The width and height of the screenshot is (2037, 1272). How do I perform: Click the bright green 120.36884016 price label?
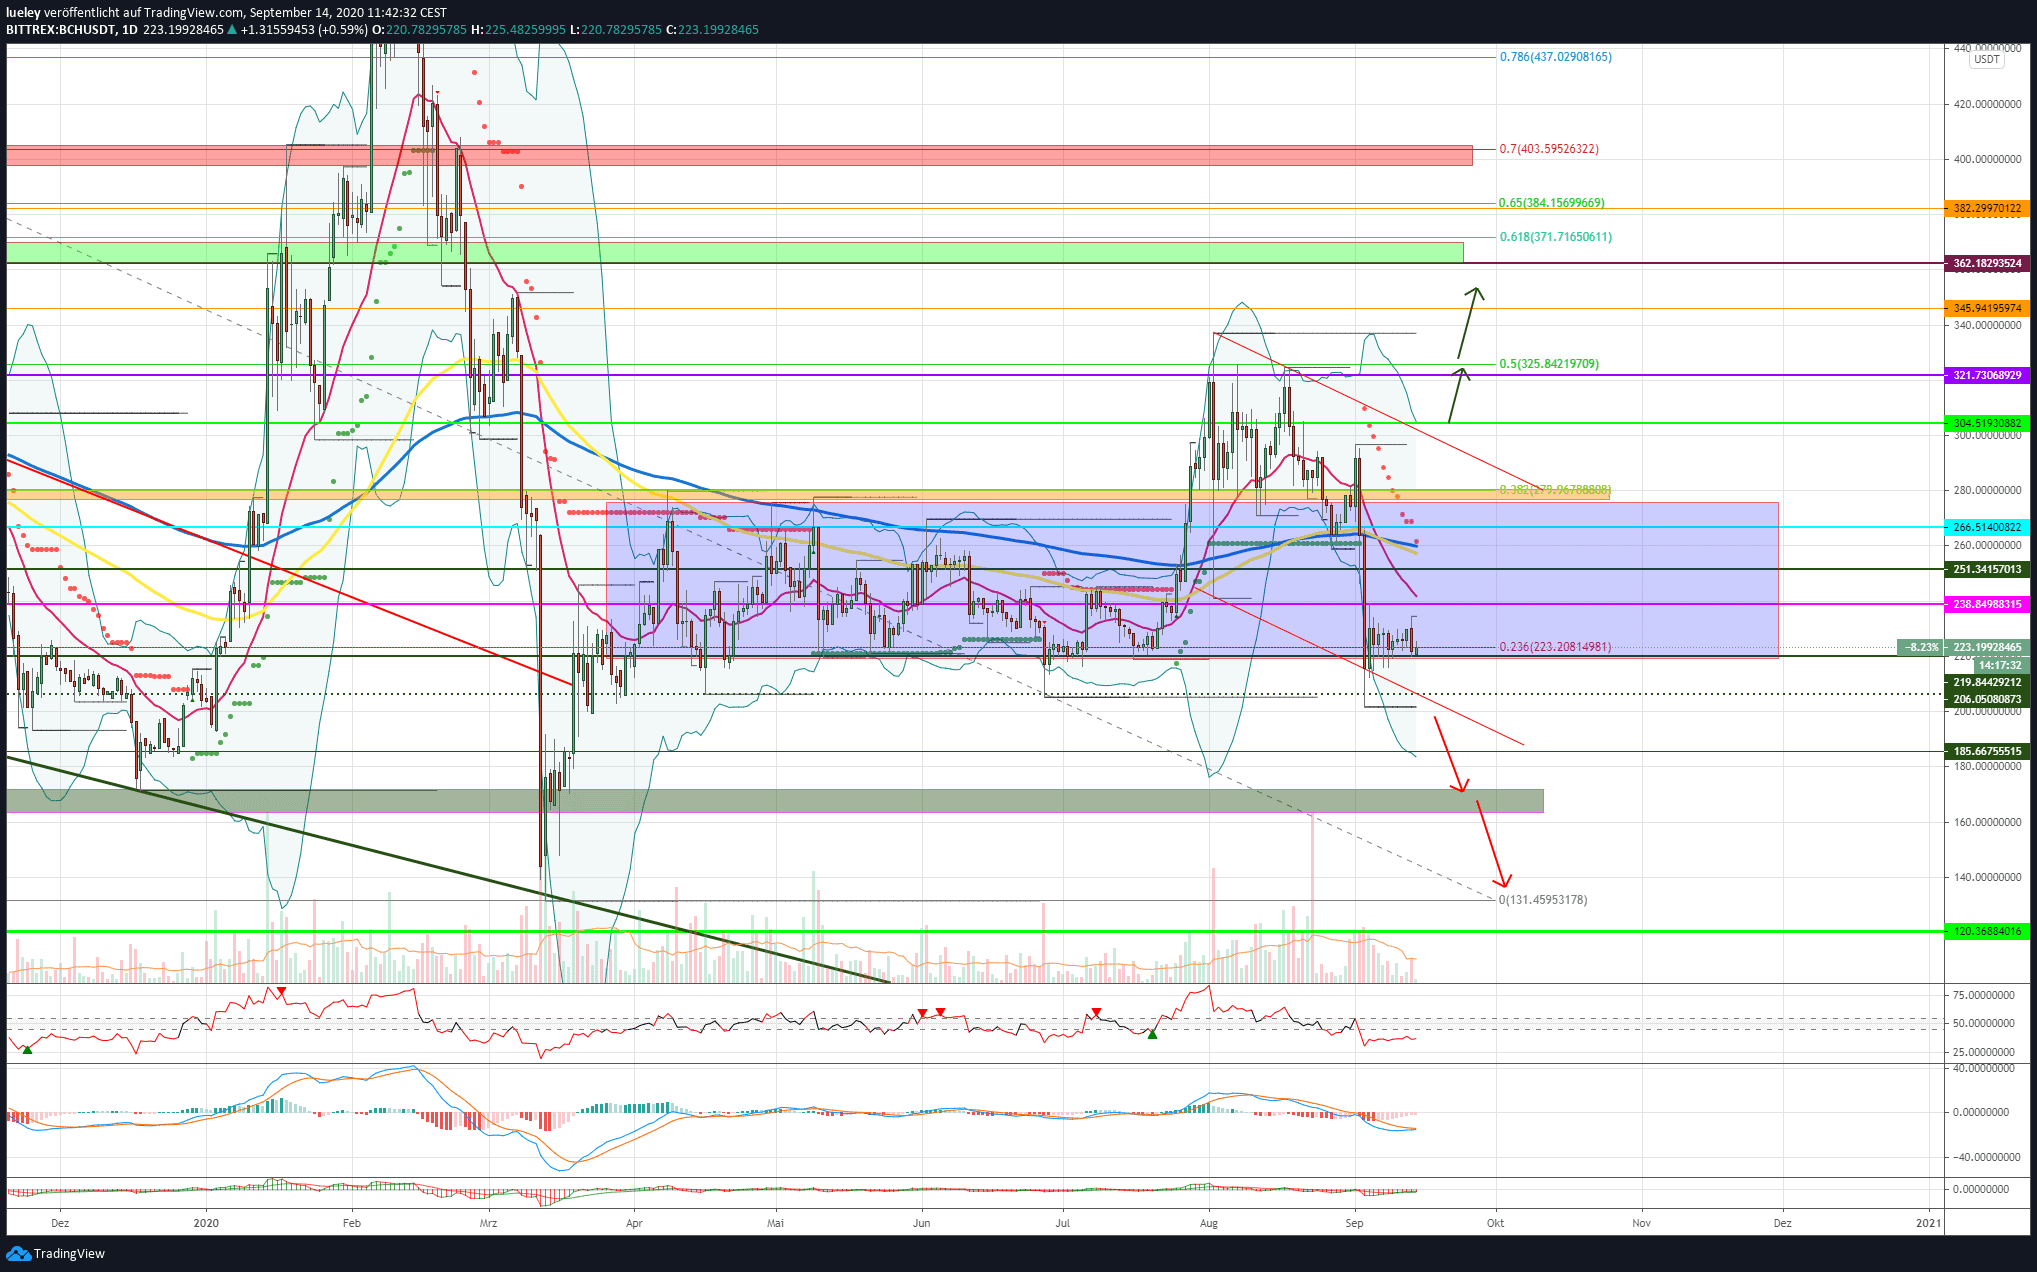click(1986, 931)
